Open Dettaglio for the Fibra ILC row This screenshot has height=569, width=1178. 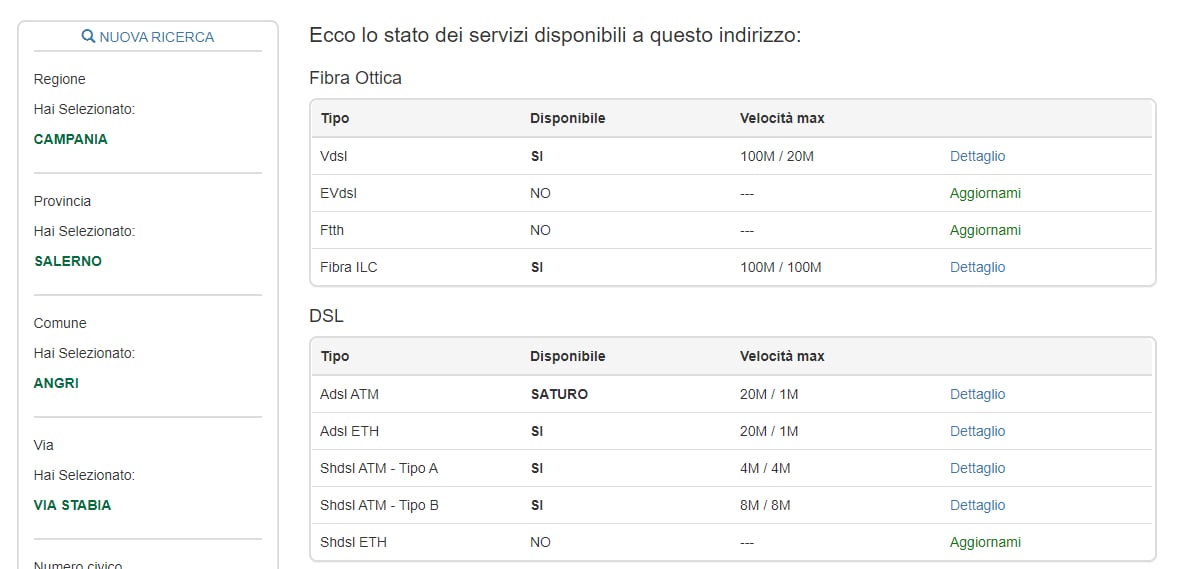click(x=977, y=267)
